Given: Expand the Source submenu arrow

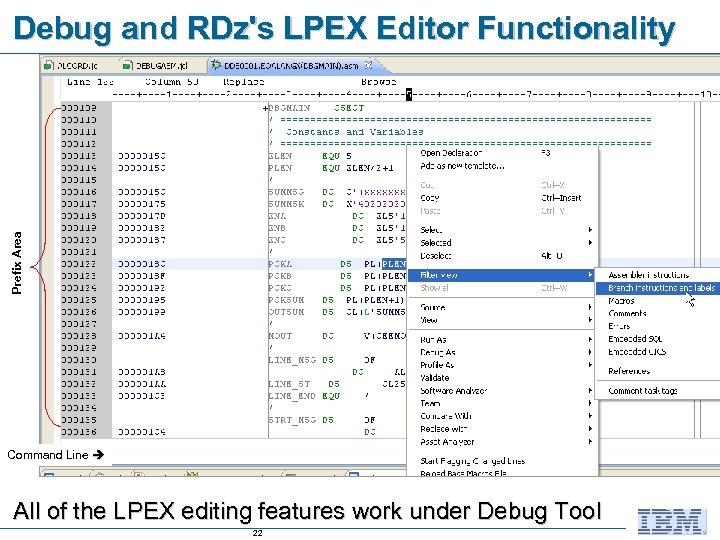Looking at the screenshot, I should tap(590, 307).
